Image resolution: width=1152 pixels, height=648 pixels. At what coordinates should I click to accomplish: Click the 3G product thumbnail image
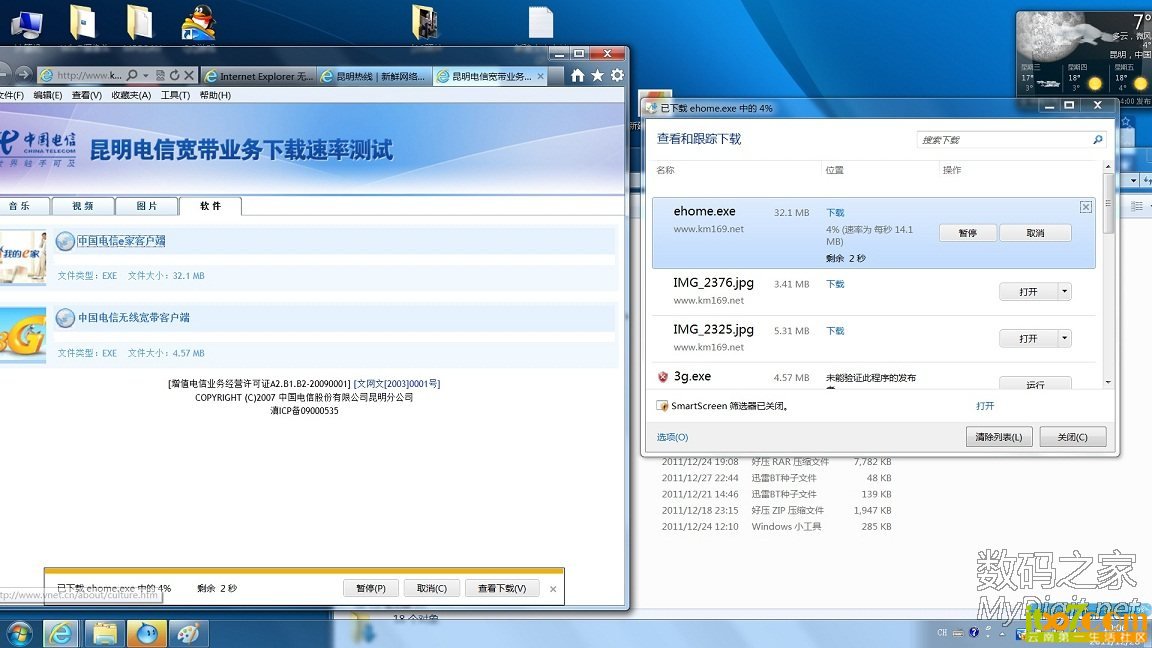(x=23, y=335)
